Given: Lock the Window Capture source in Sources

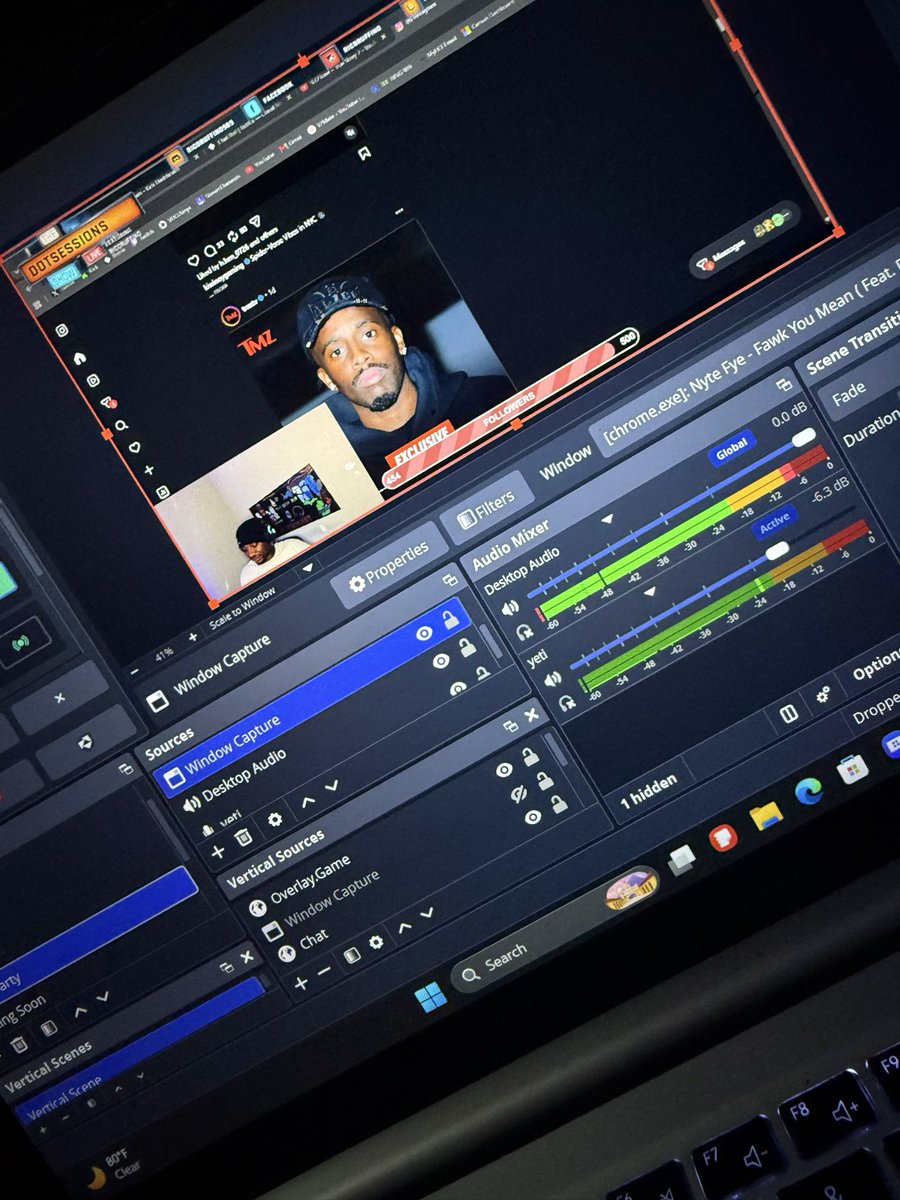Looking at the screenshot, I should click(451, 620).
